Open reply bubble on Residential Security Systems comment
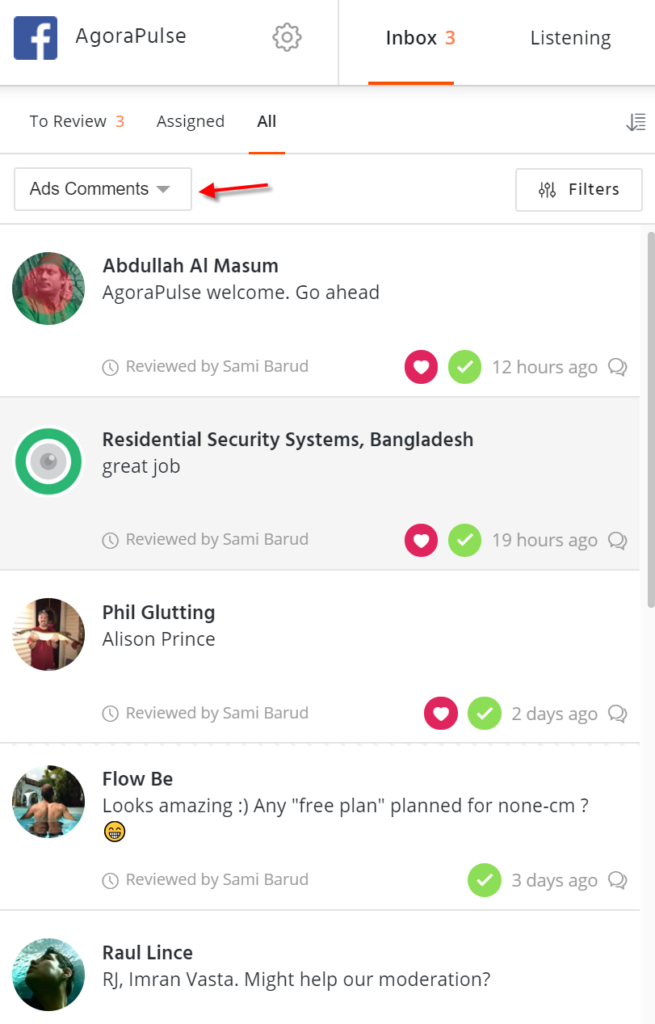655x1024 pixels. tap(618, 541)
